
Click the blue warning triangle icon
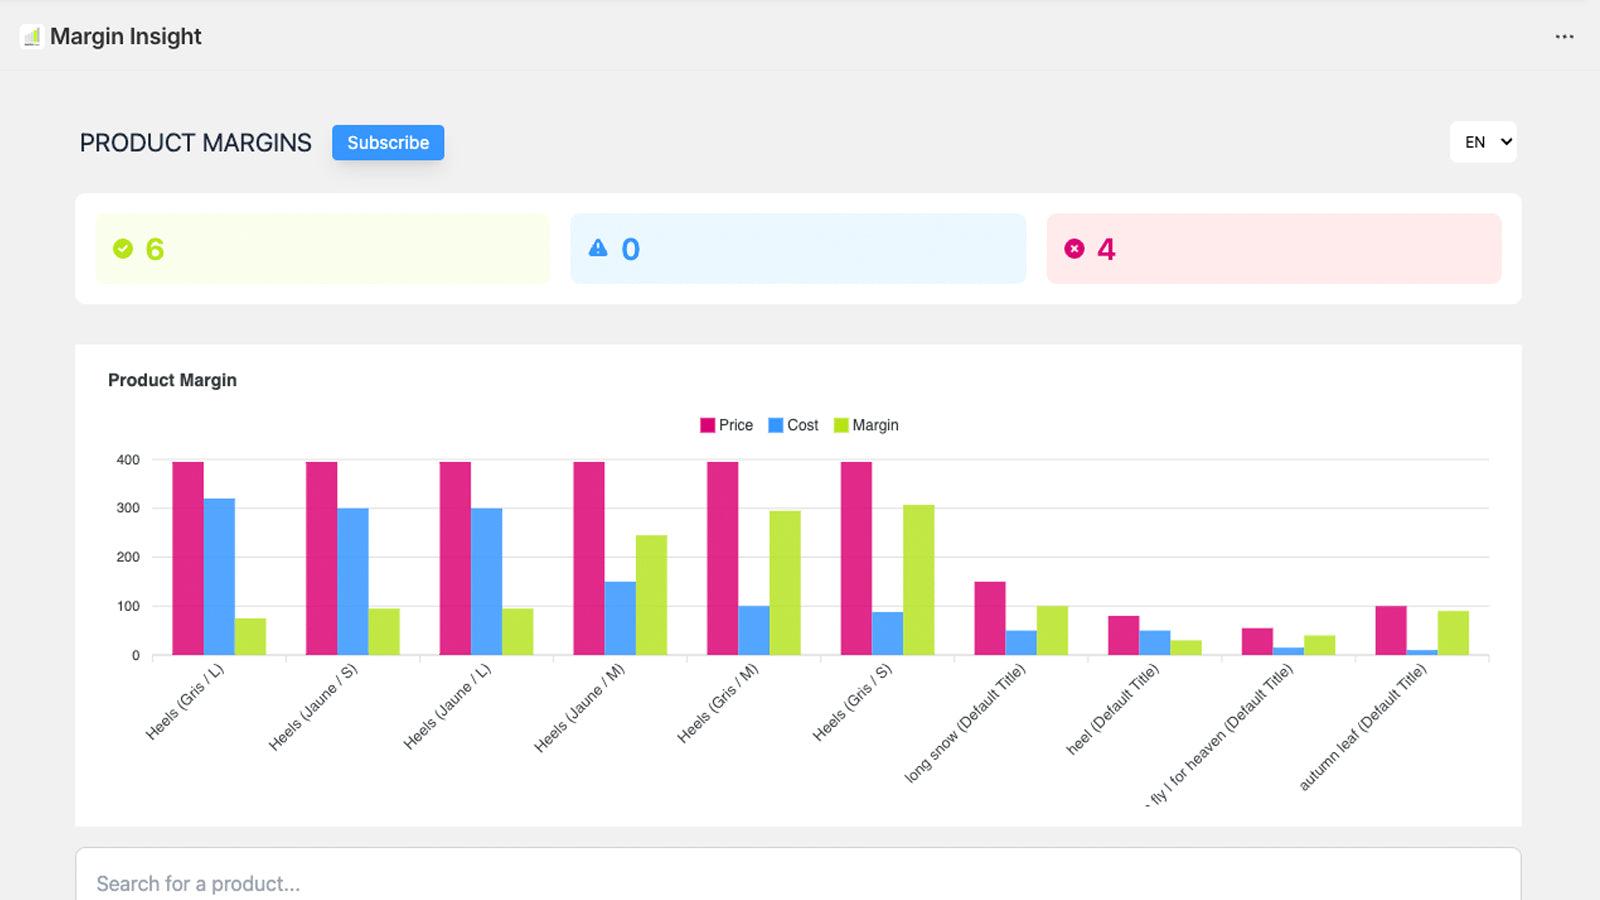point(597,248)
